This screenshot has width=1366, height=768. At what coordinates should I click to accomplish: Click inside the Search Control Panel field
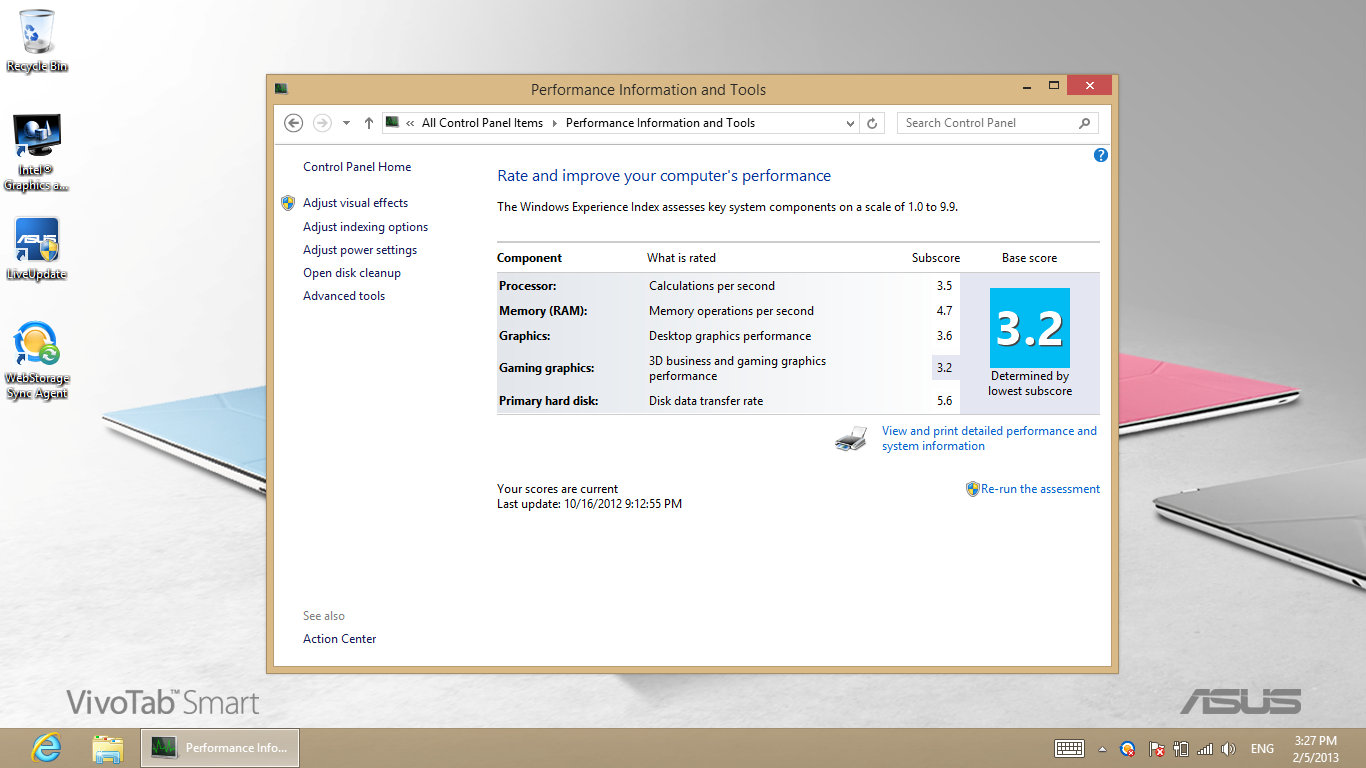click(x=988, y=123)
